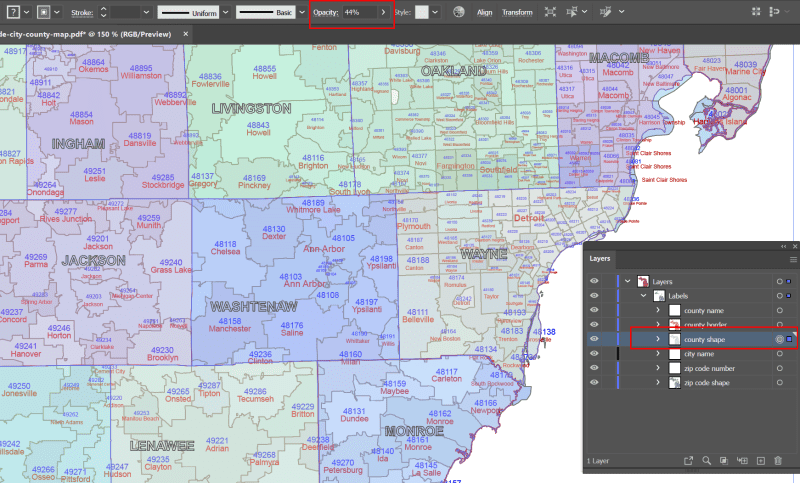Open the graphic Style dropdown arrow

[x=435, y=12]
